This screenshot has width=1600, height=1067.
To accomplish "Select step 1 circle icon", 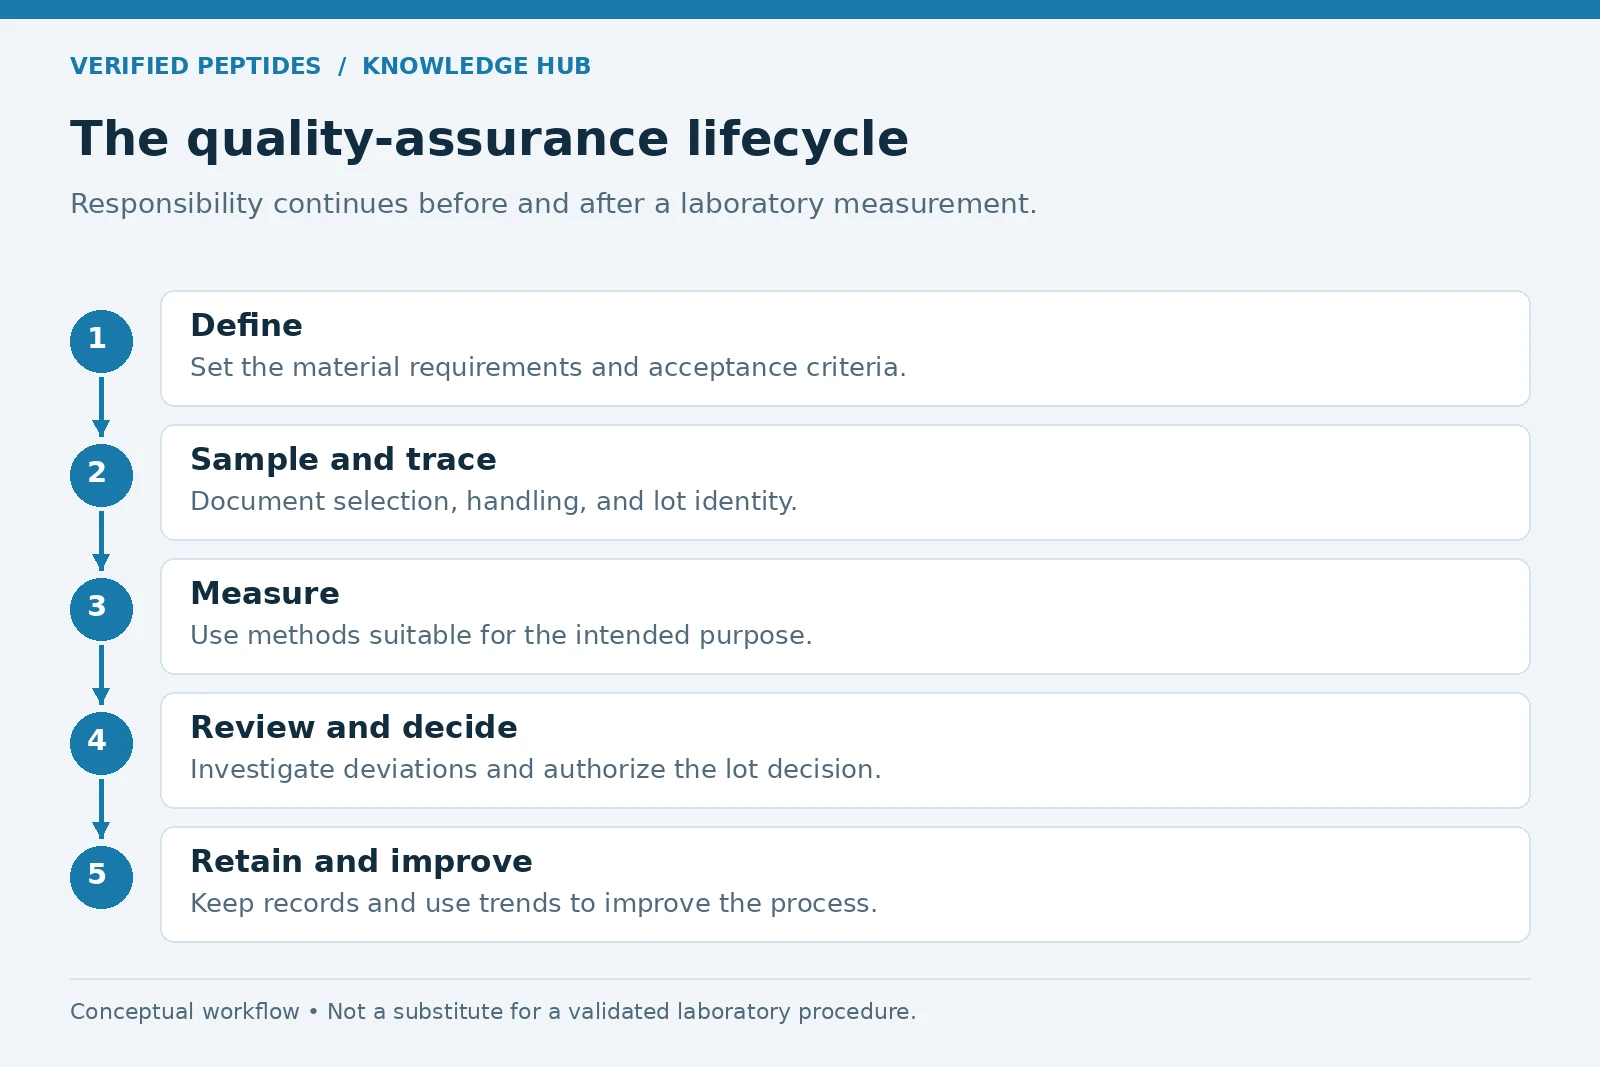I will pos(101,341).
